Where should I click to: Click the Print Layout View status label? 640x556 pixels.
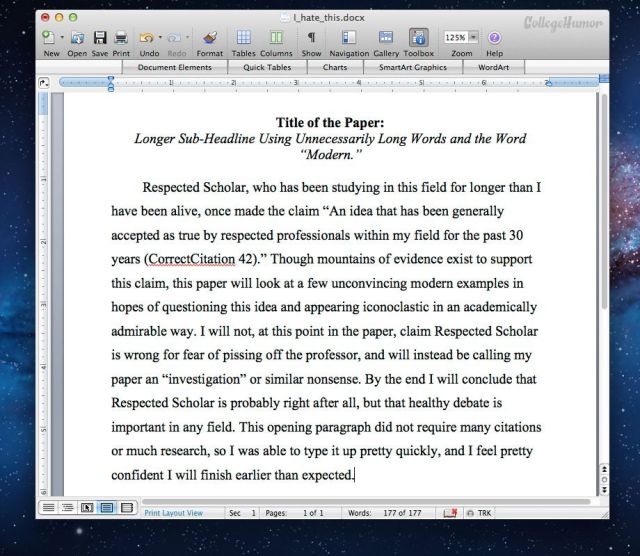click(173, 513)
